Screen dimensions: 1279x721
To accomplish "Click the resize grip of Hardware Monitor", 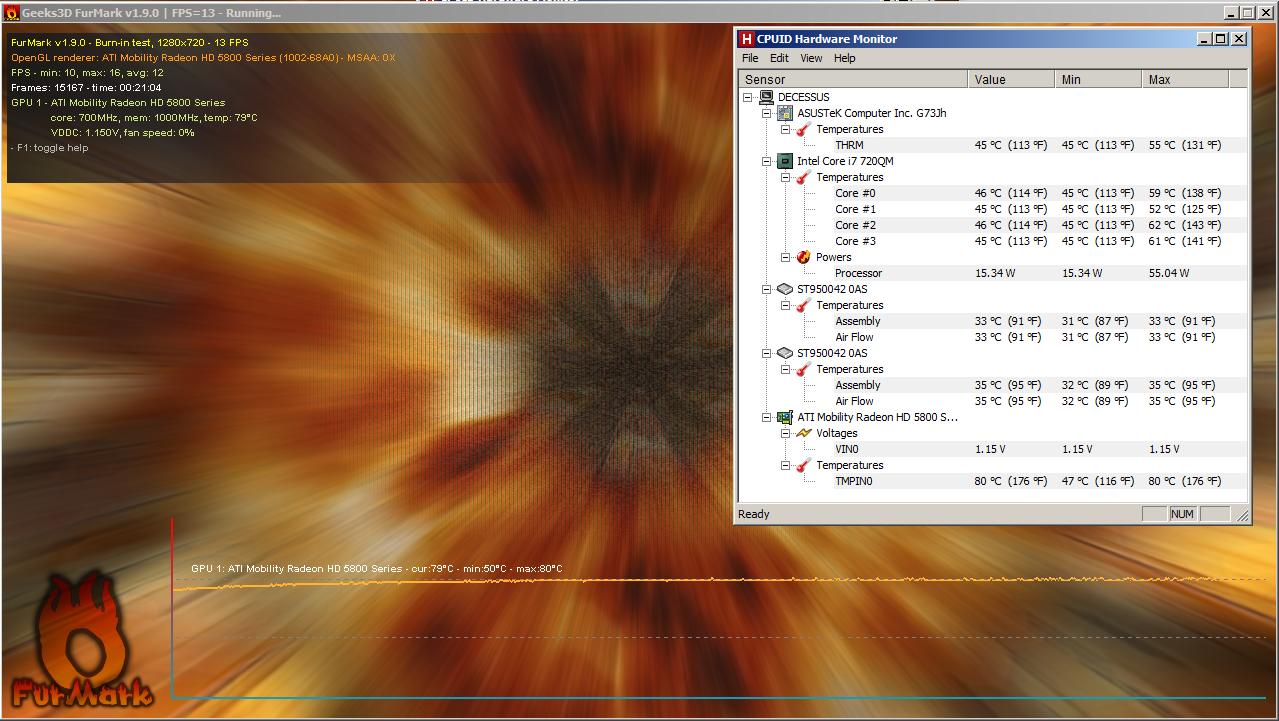I will click(1243, 515).
